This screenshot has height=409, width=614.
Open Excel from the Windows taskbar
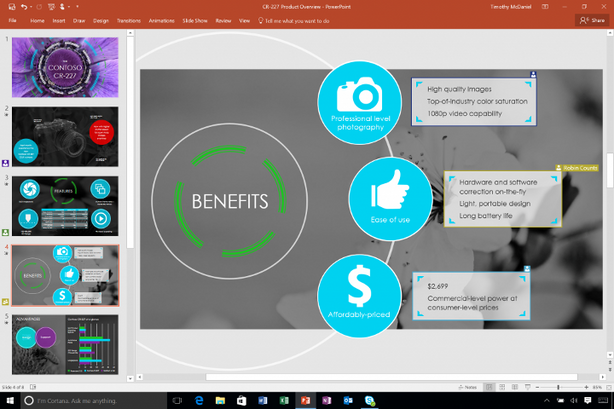click(284, 401)
